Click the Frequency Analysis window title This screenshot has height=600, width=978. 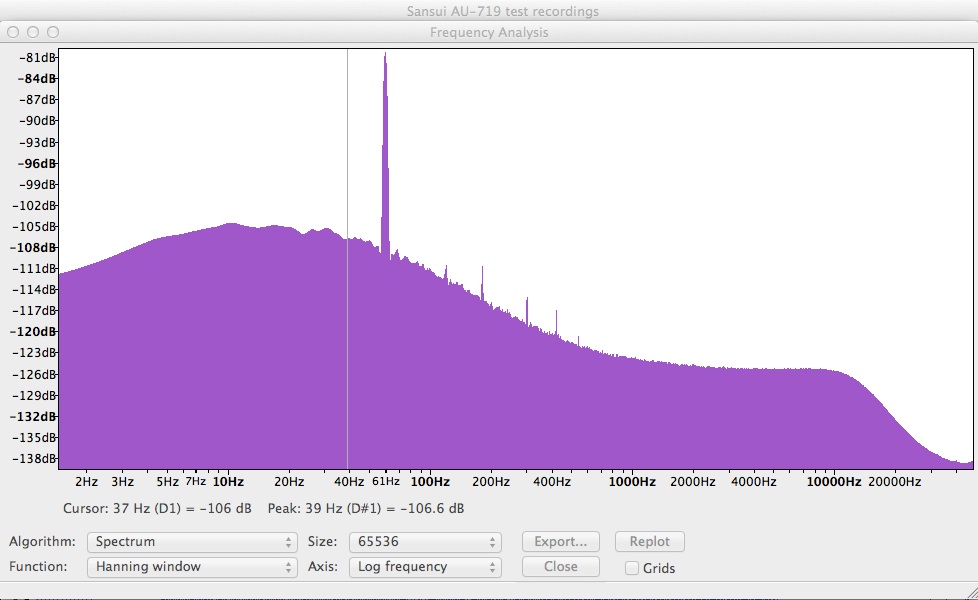[489, 32]
